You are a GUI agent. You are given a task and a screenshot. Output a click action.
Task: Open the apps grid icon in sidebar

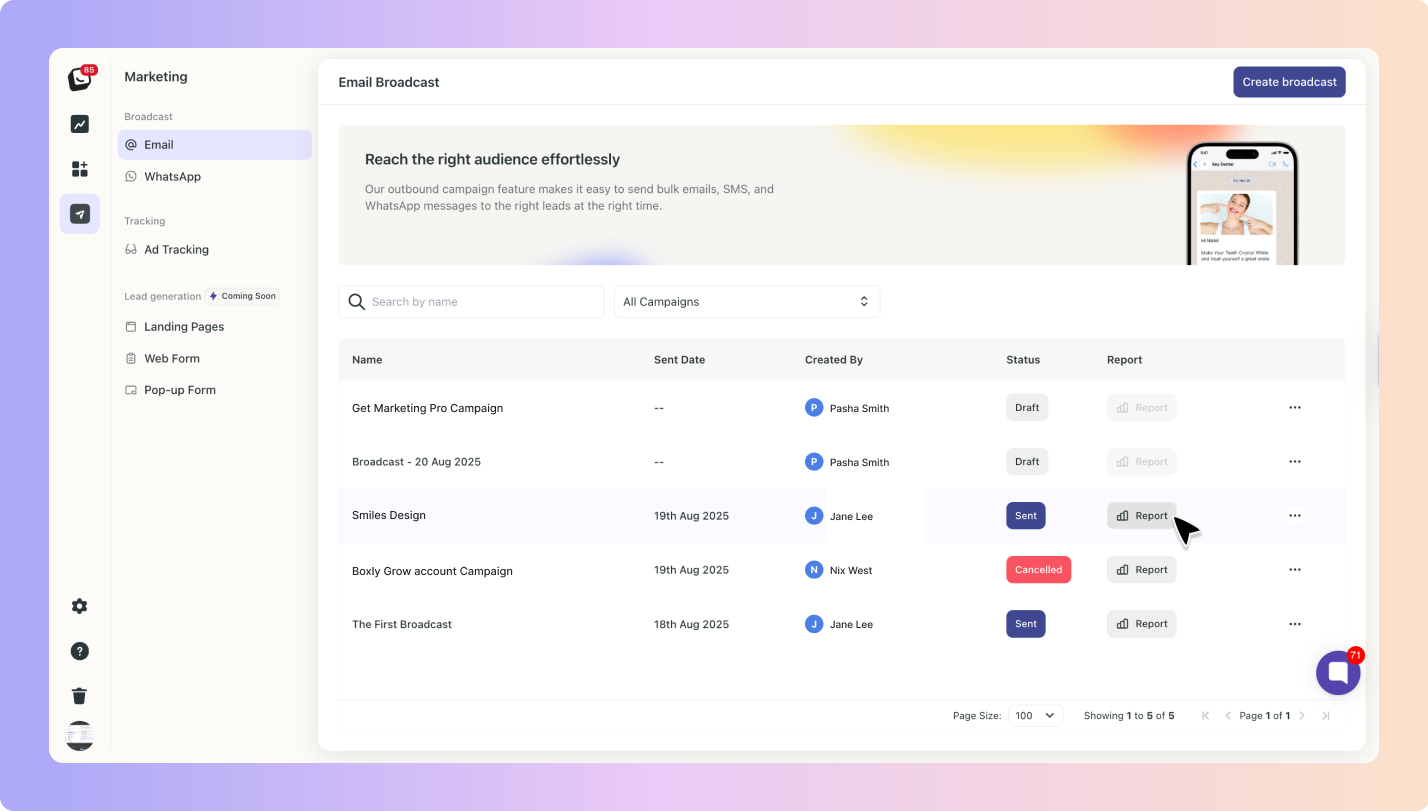(x=80, y=169)
